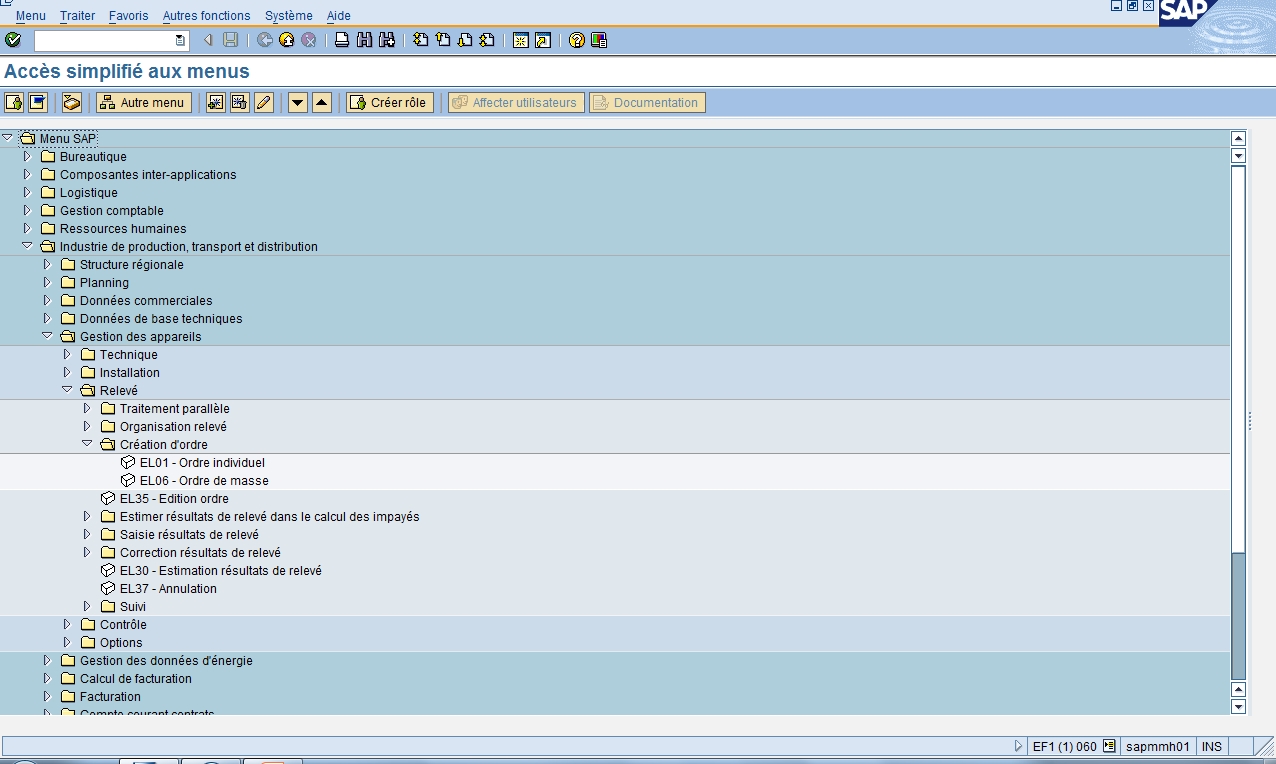Select the Calcul de facturation folder label
The height and width of the screenshot is (764, 1276).
point(136,678)
